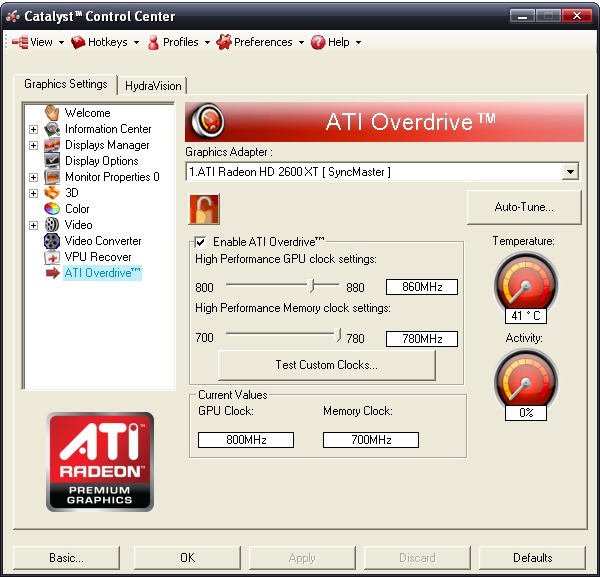This screenshot has height=577, width=600.
Task: Click the unlock padlock icon
Action: (x=204, y=209)
